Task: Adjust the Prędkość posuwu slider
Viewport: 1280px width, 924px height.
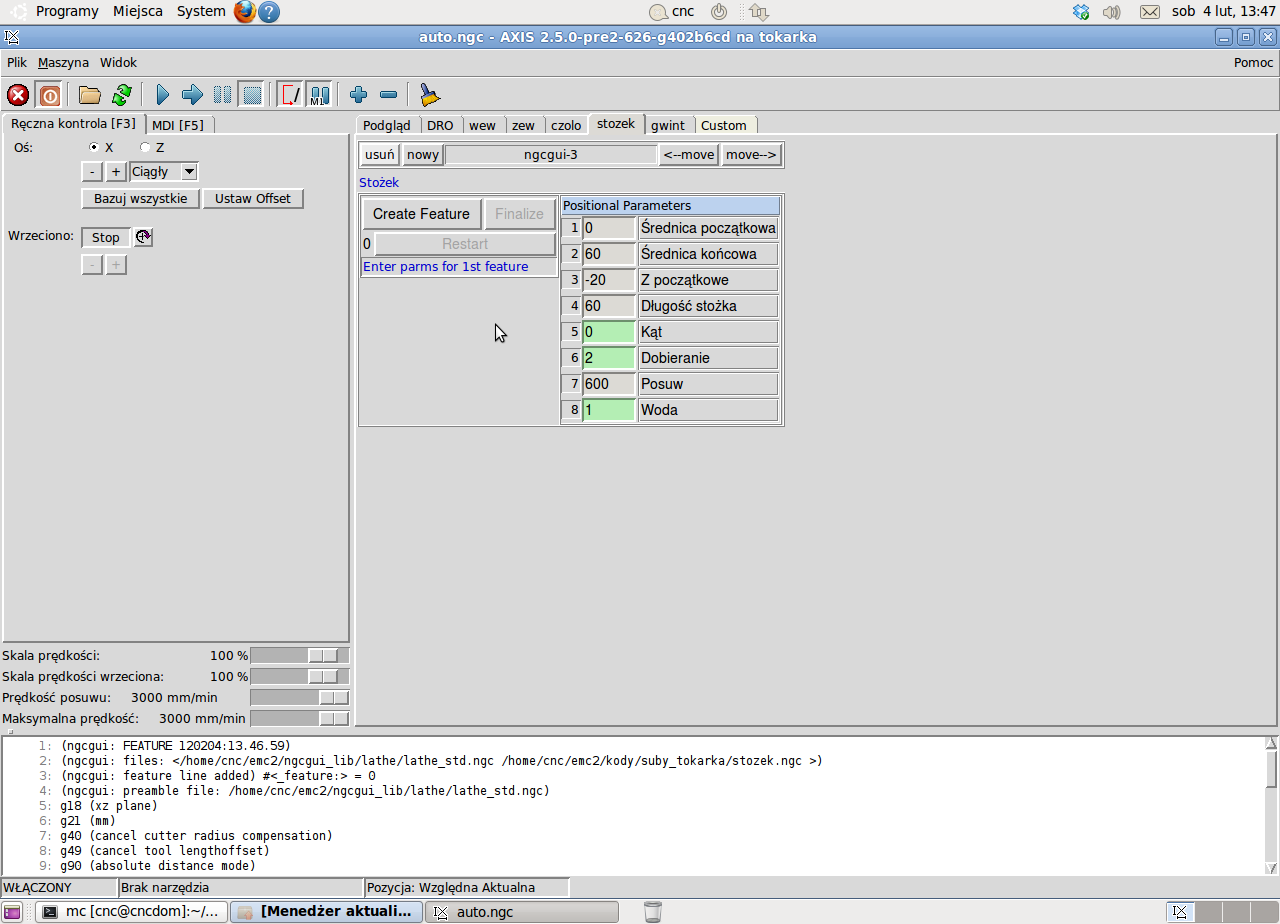Action: (300, 697)
